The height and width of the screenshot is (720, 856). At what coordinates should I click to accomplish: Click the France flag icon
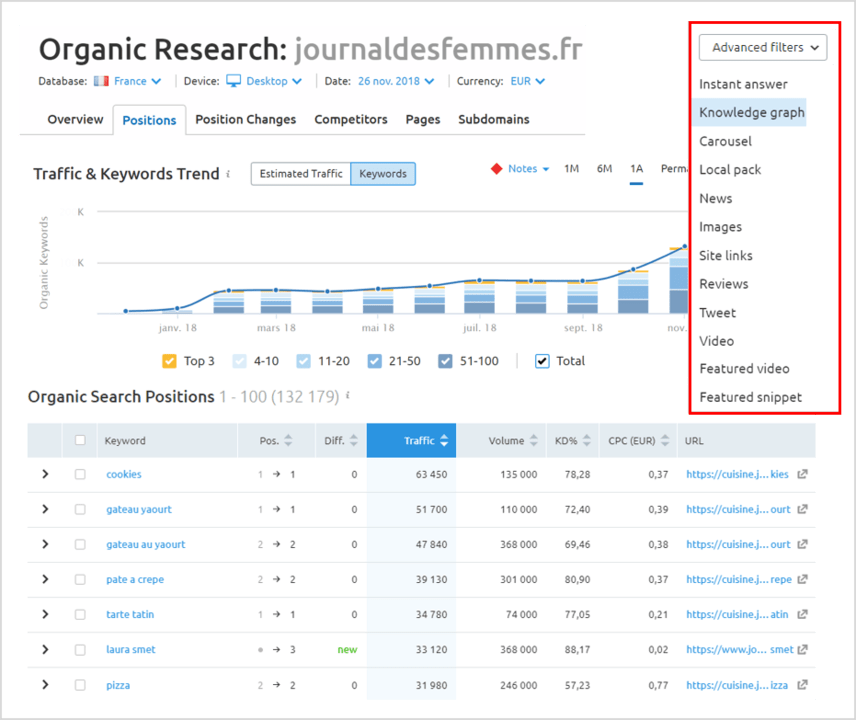point(101,81)
